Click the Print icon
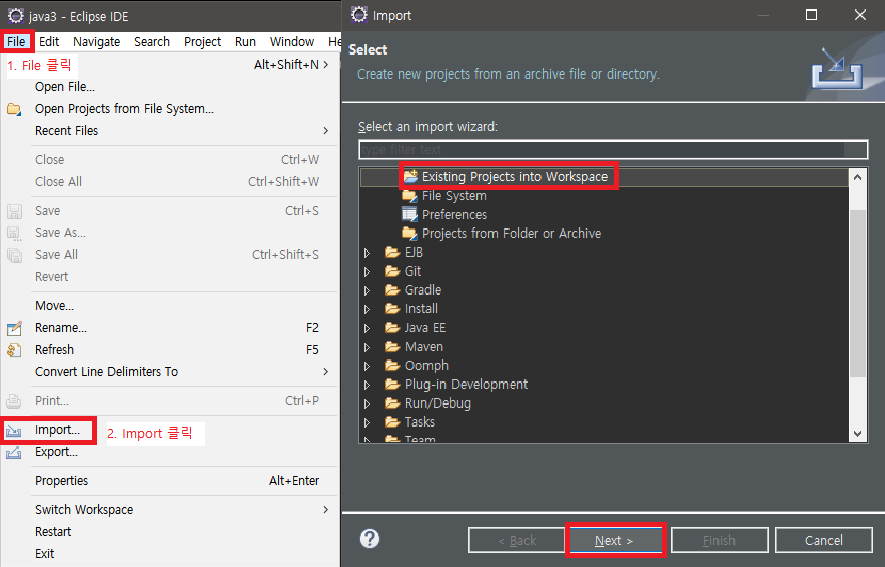 point(14,401)
